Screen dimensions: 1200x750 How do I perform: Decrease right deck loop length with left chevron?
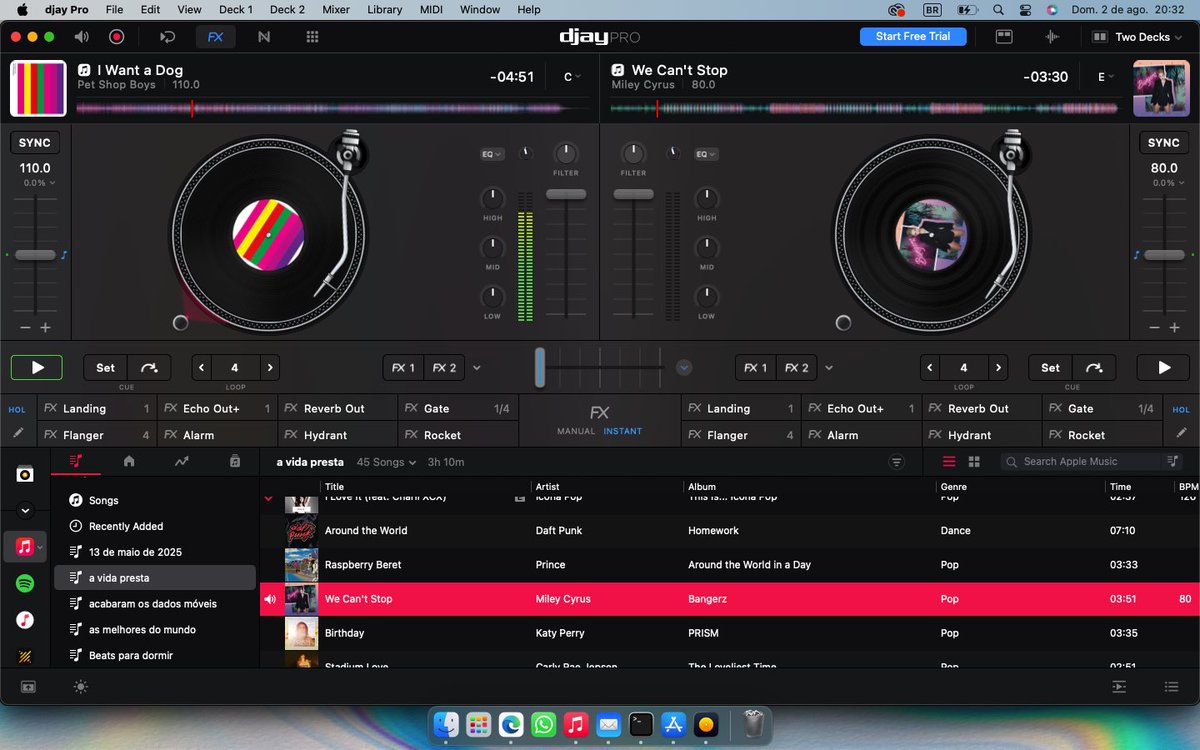coord(930,368)
